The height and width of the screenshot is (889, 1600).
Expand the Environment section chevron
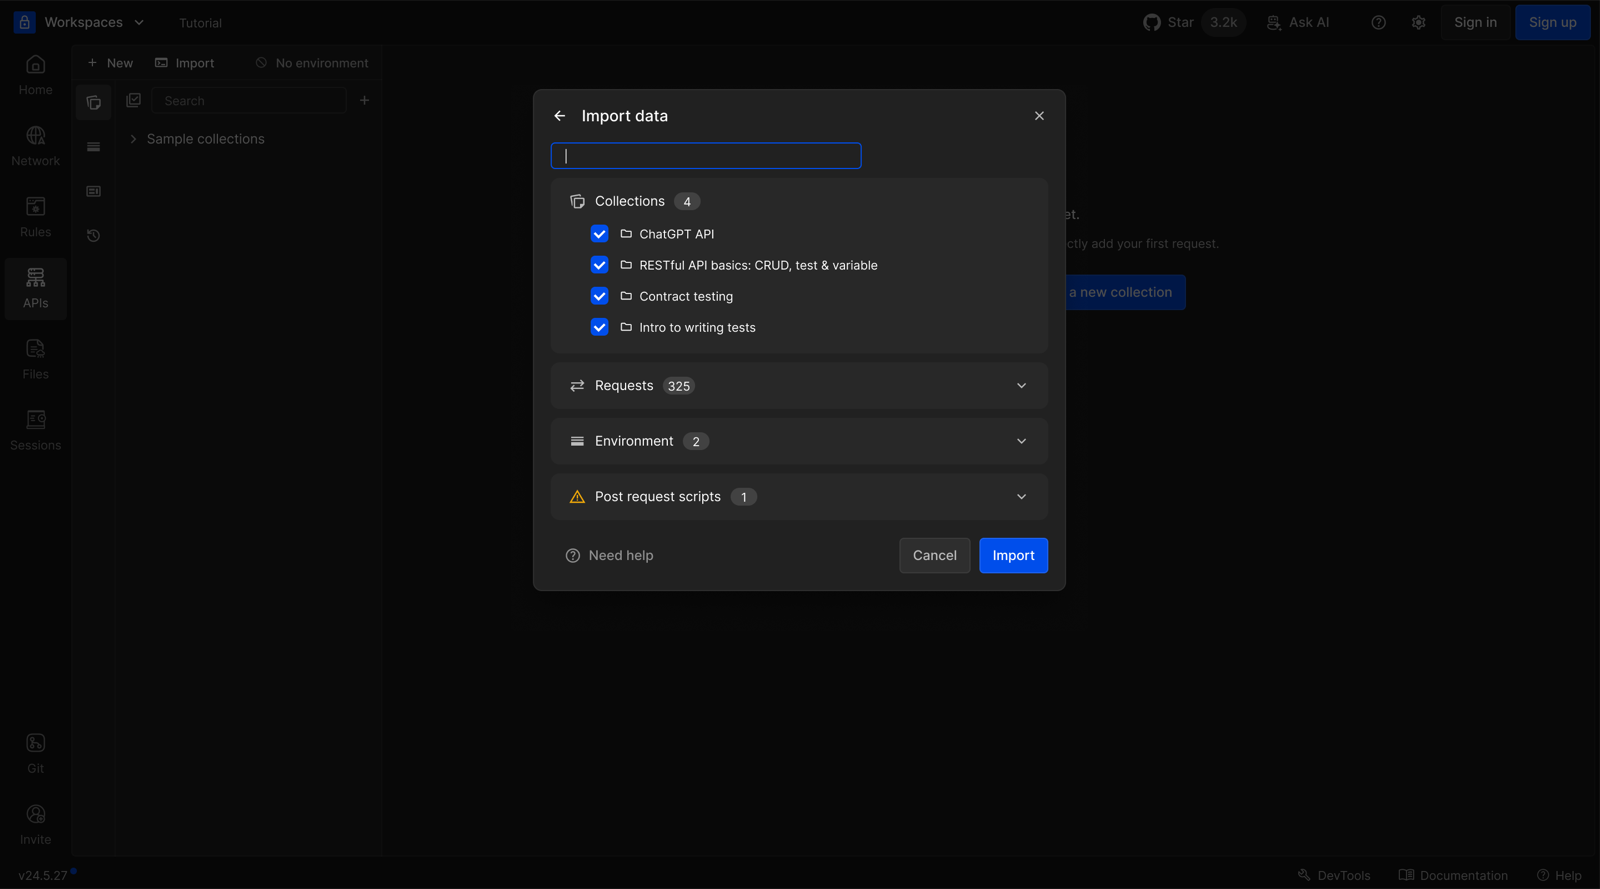click(x=1021, y=441)
